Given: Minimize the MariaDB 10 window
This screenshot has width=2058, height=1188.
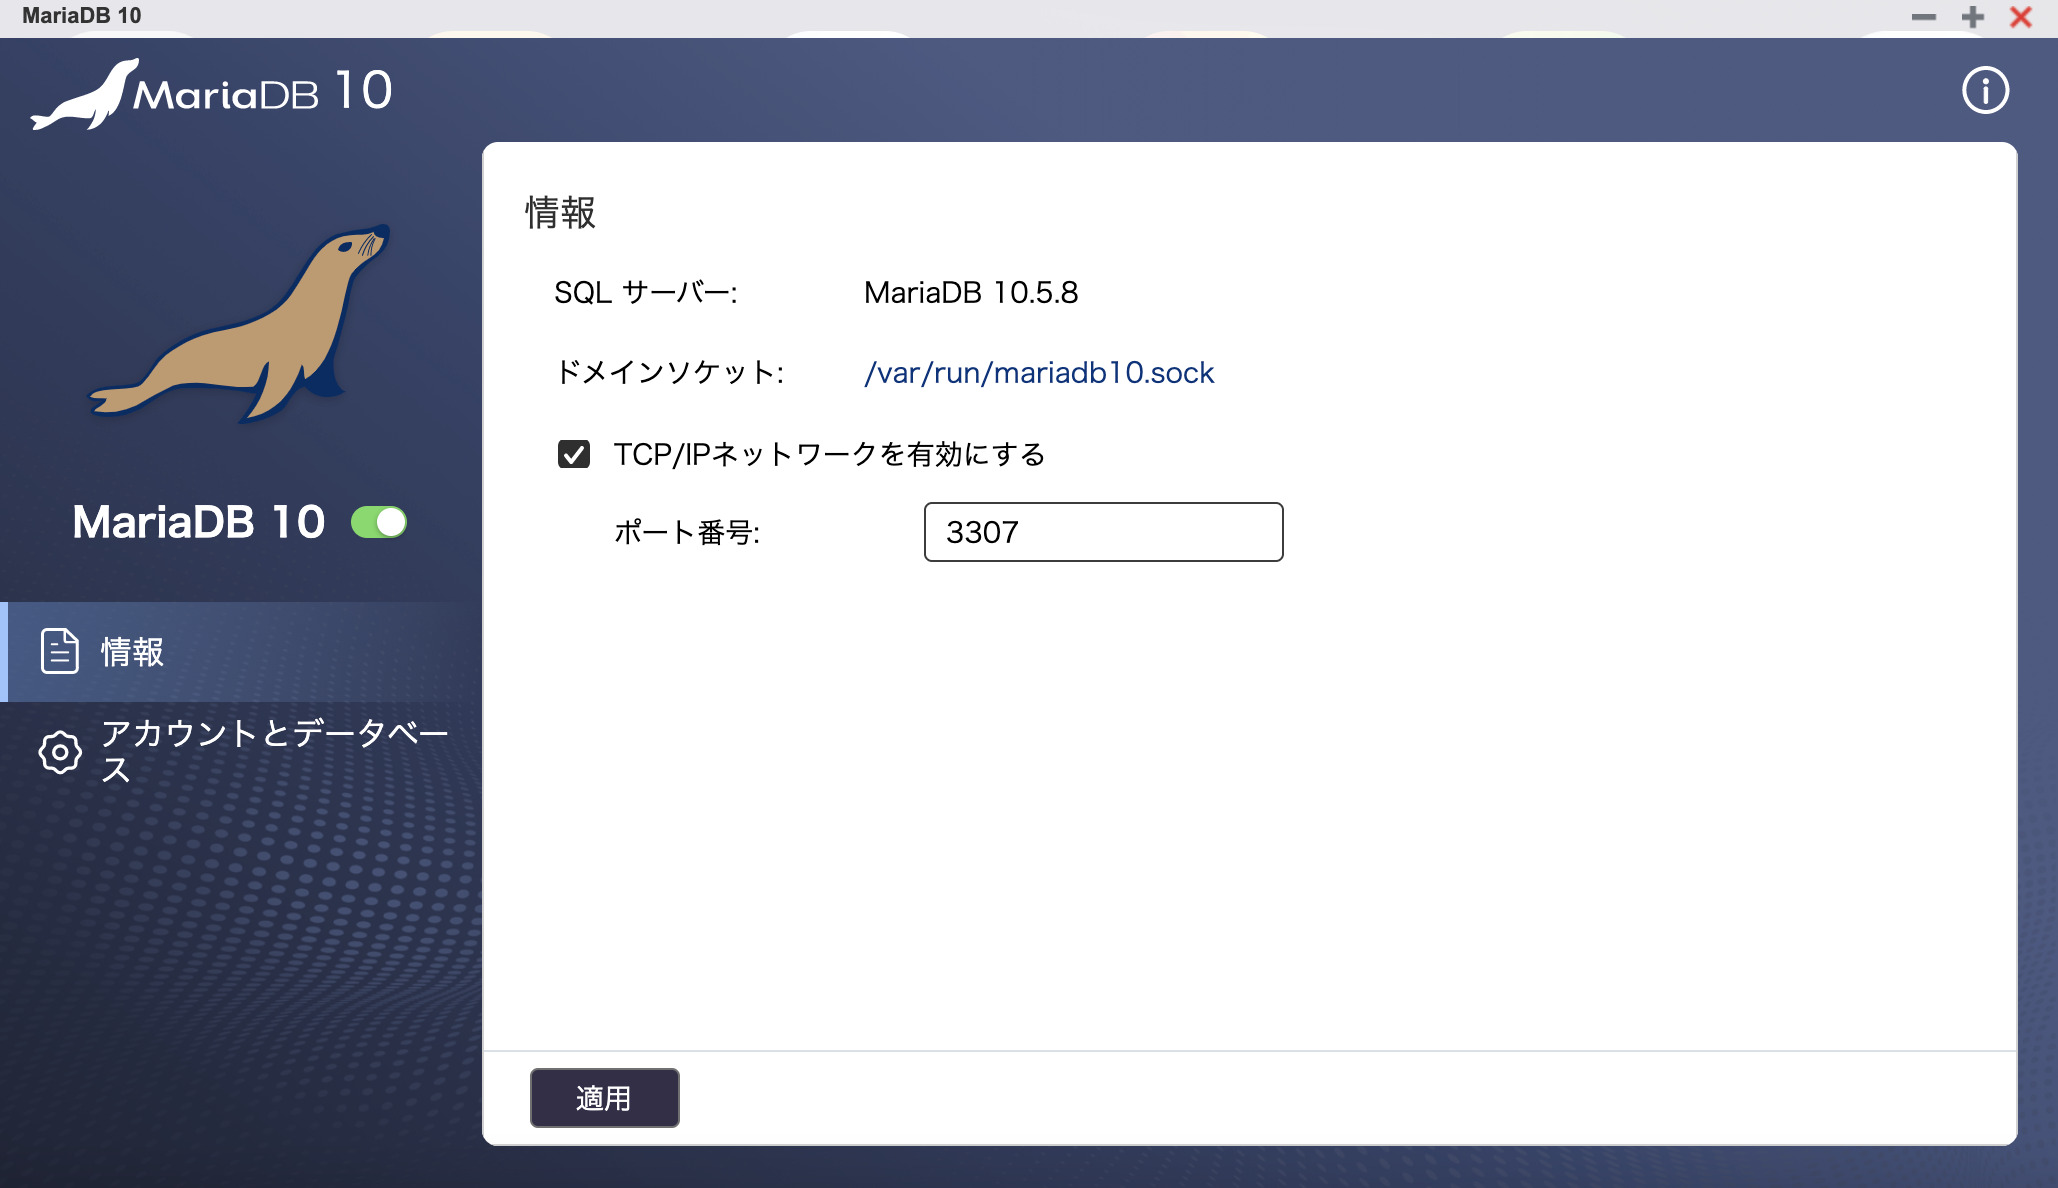Looking at the screenshot, I should 1924,17.
